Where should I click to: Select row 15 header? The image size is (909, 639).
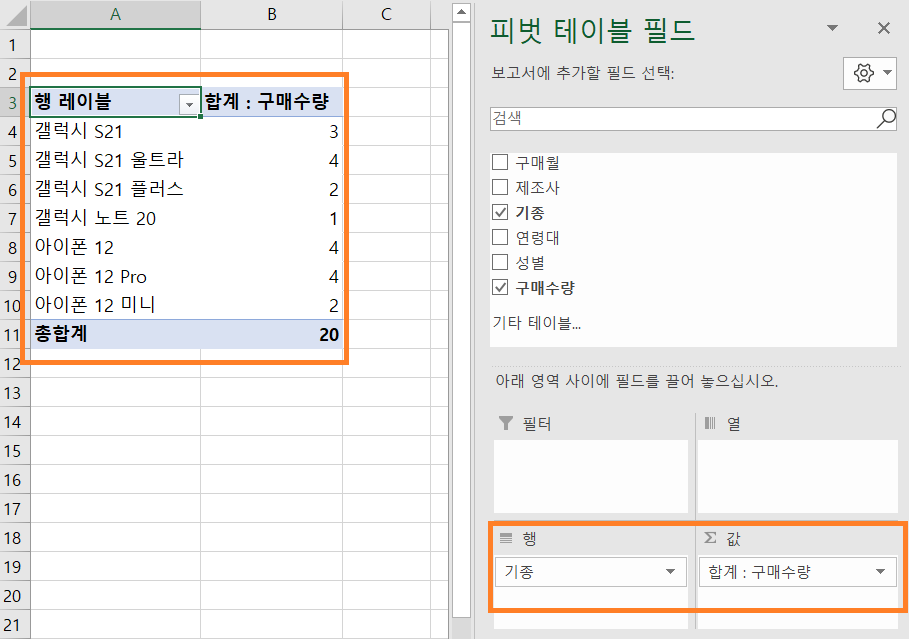pyautogui.click(x=13, y=451)
